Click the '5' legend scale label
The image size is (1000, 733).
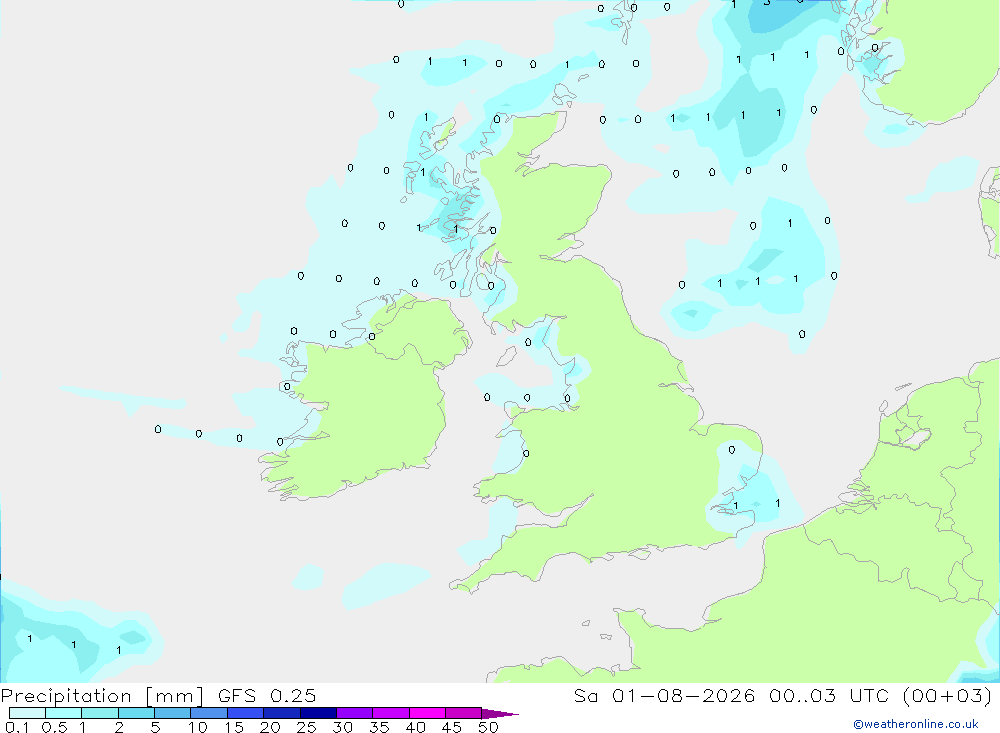click(155, 727)
